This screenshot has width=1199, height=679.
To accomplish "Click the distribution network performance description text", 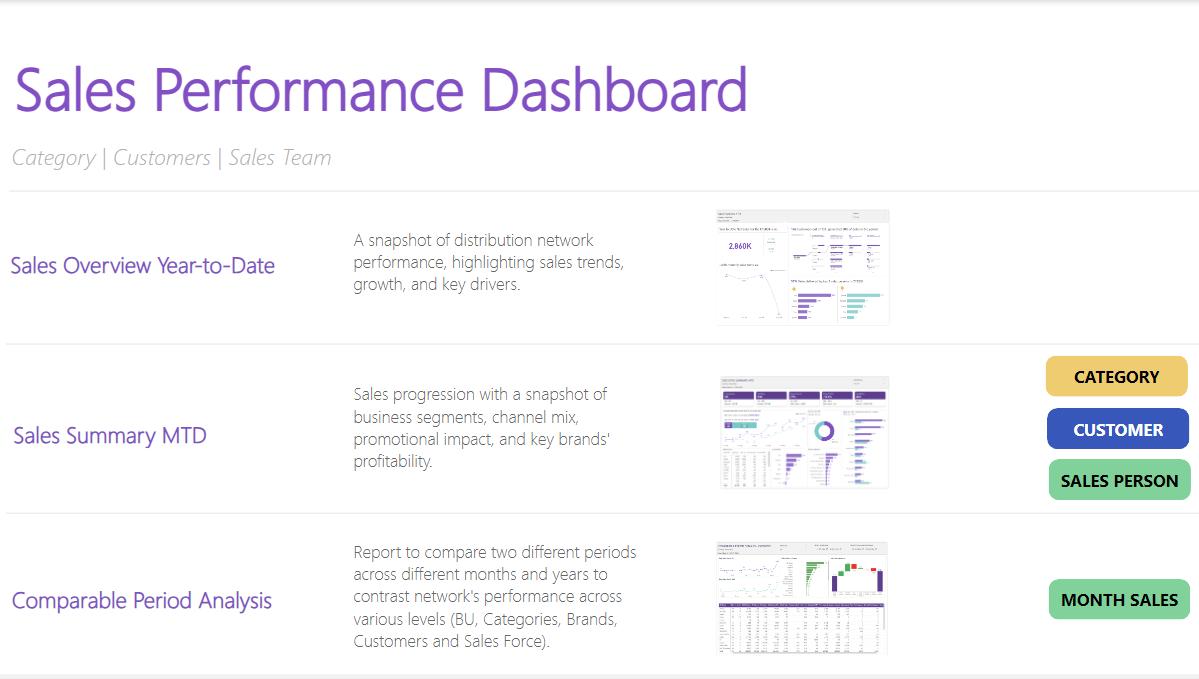I will pyautogui.click(x=488, y=262).
